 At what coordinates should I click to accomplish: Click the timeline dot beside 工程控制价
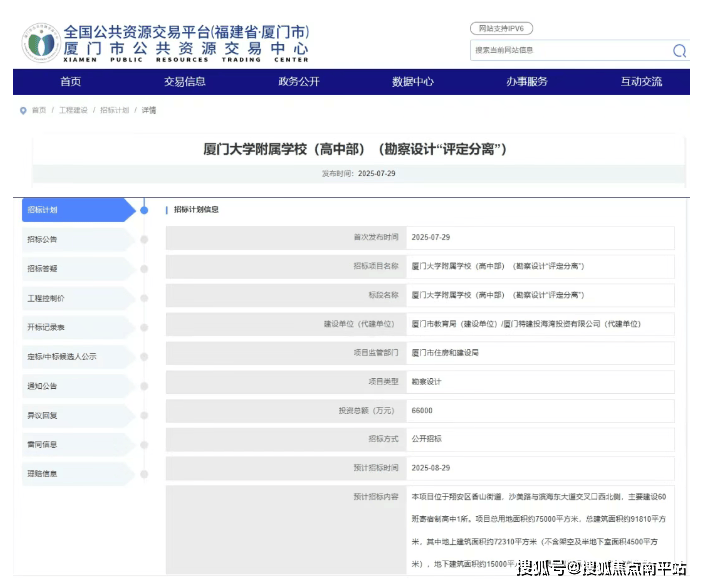pyautogui.click(x=144, y=298)
